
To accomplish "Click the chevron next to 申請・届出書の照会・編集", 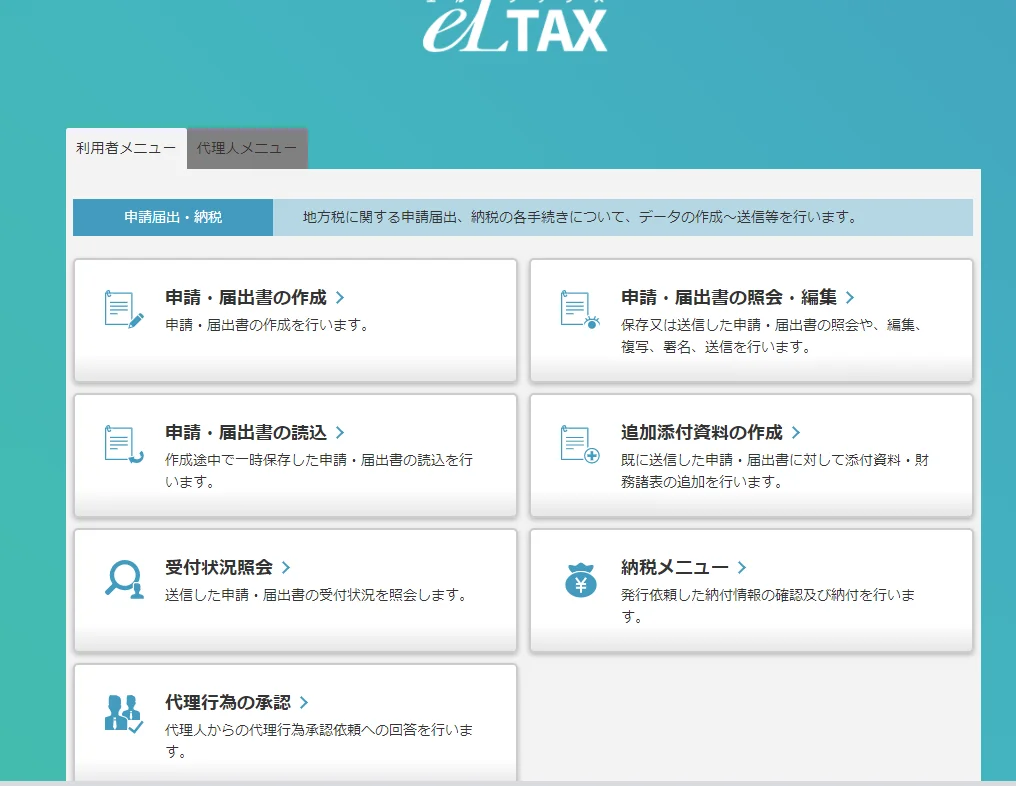I will [849, 297].
